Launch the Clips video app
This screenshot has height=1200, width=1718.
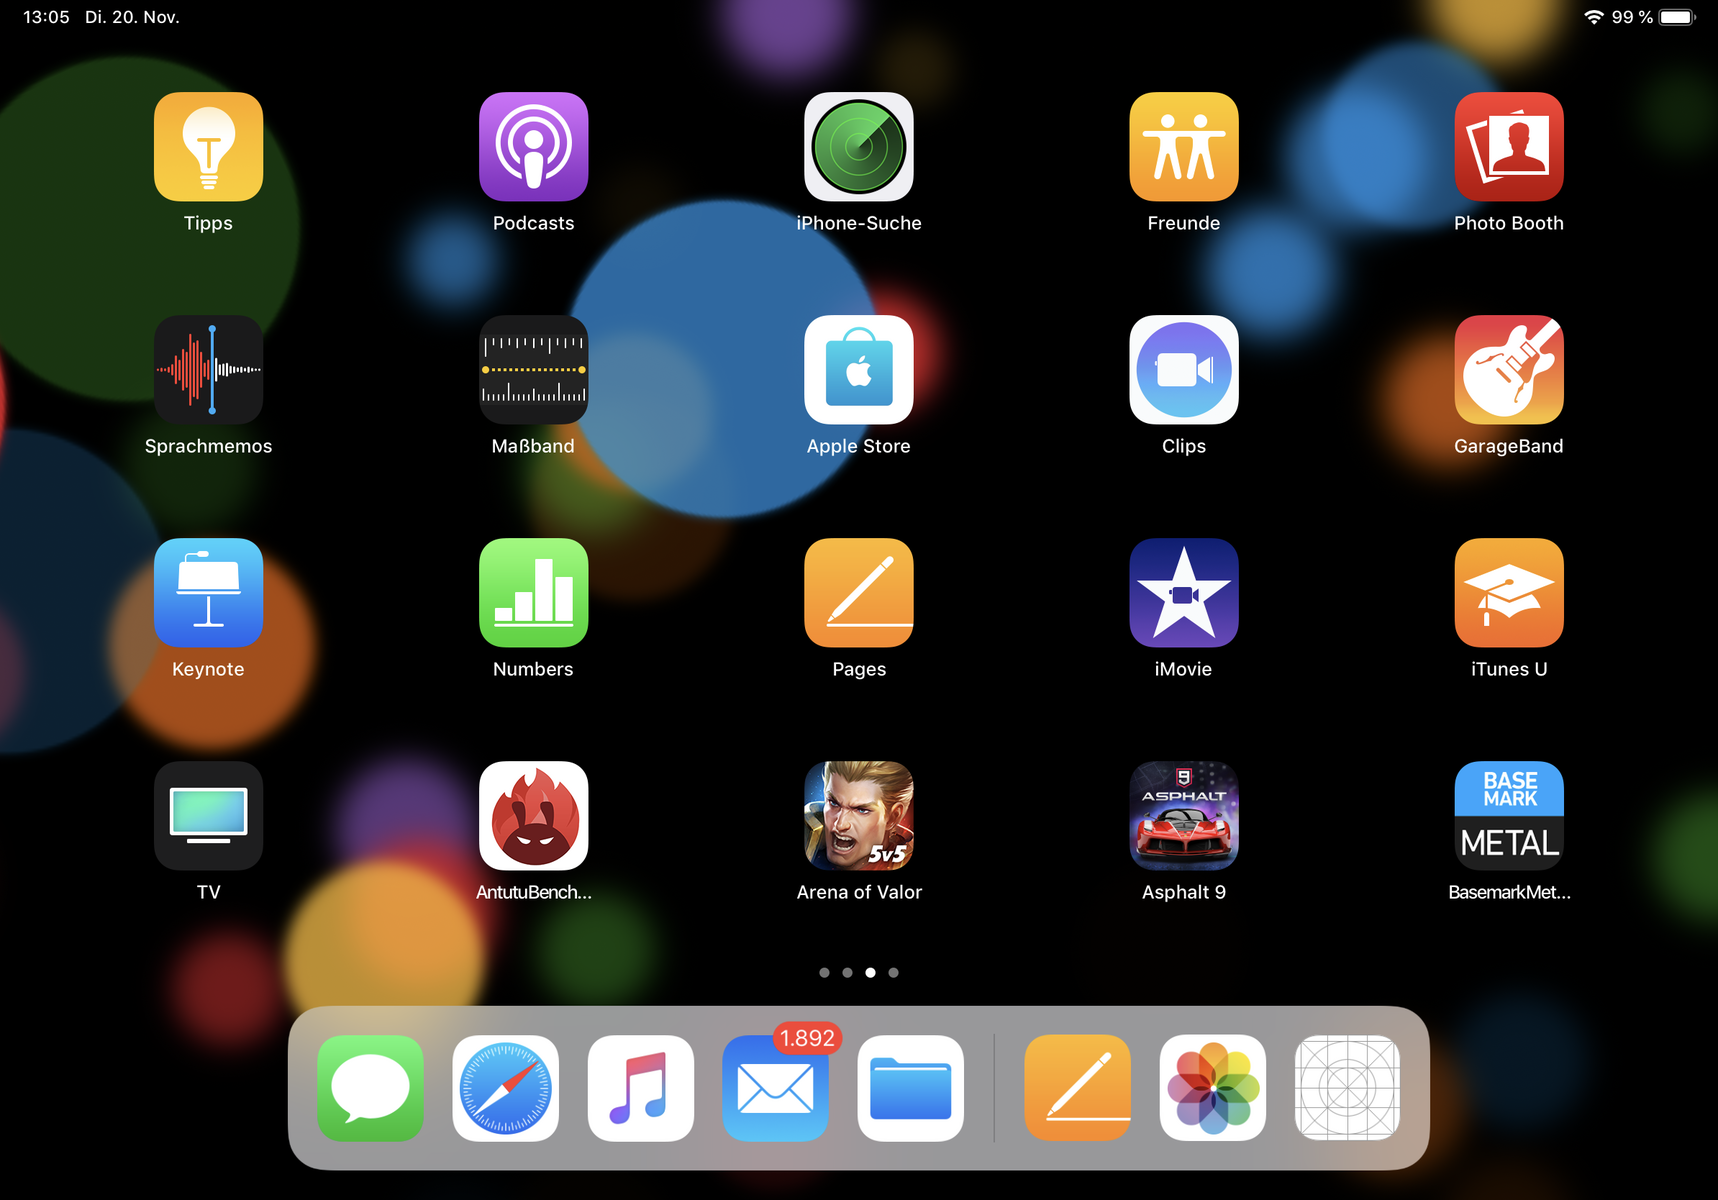click(1184, 370)
